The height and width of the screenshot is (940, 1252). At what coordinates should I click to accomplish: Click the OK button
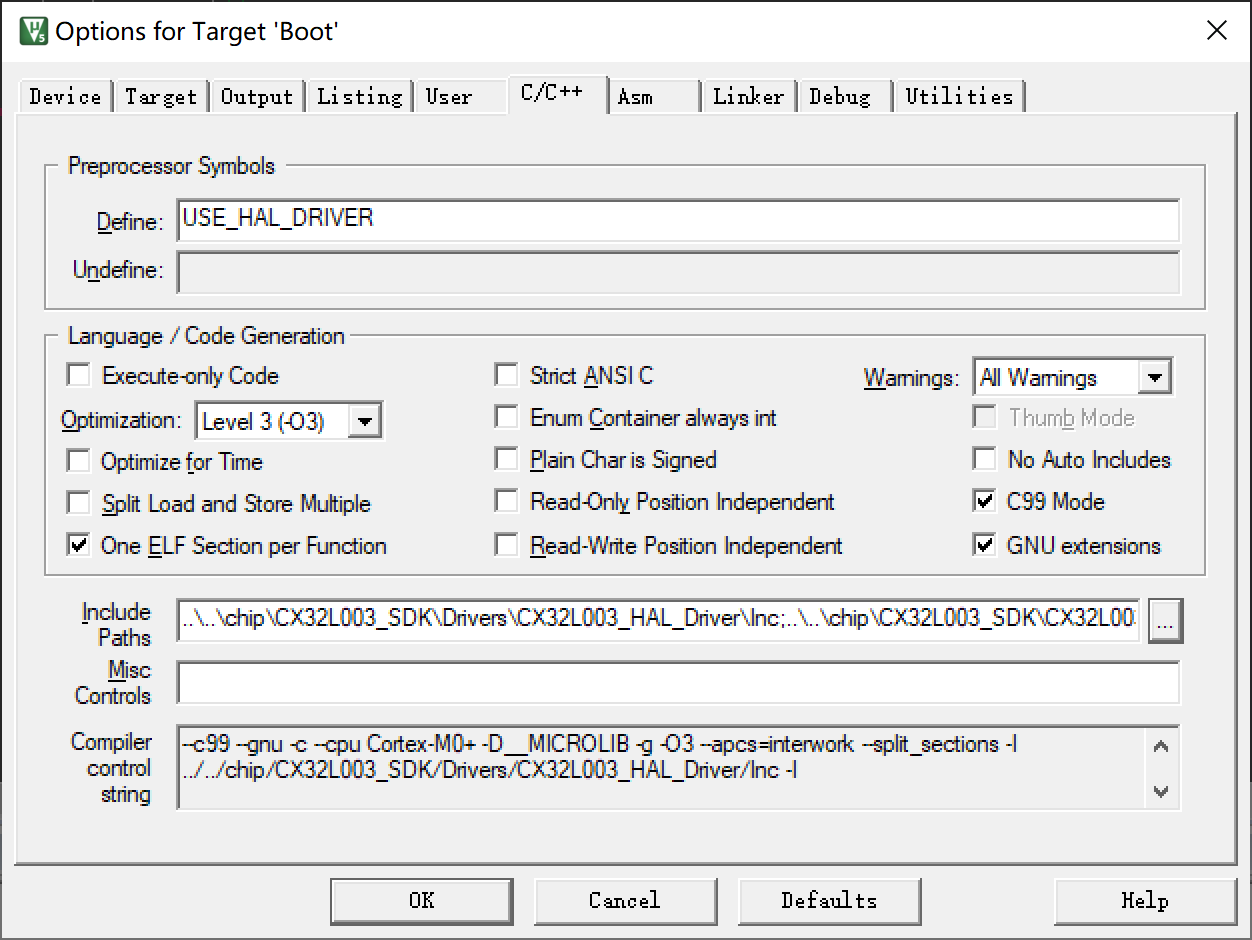coord(421,900)
